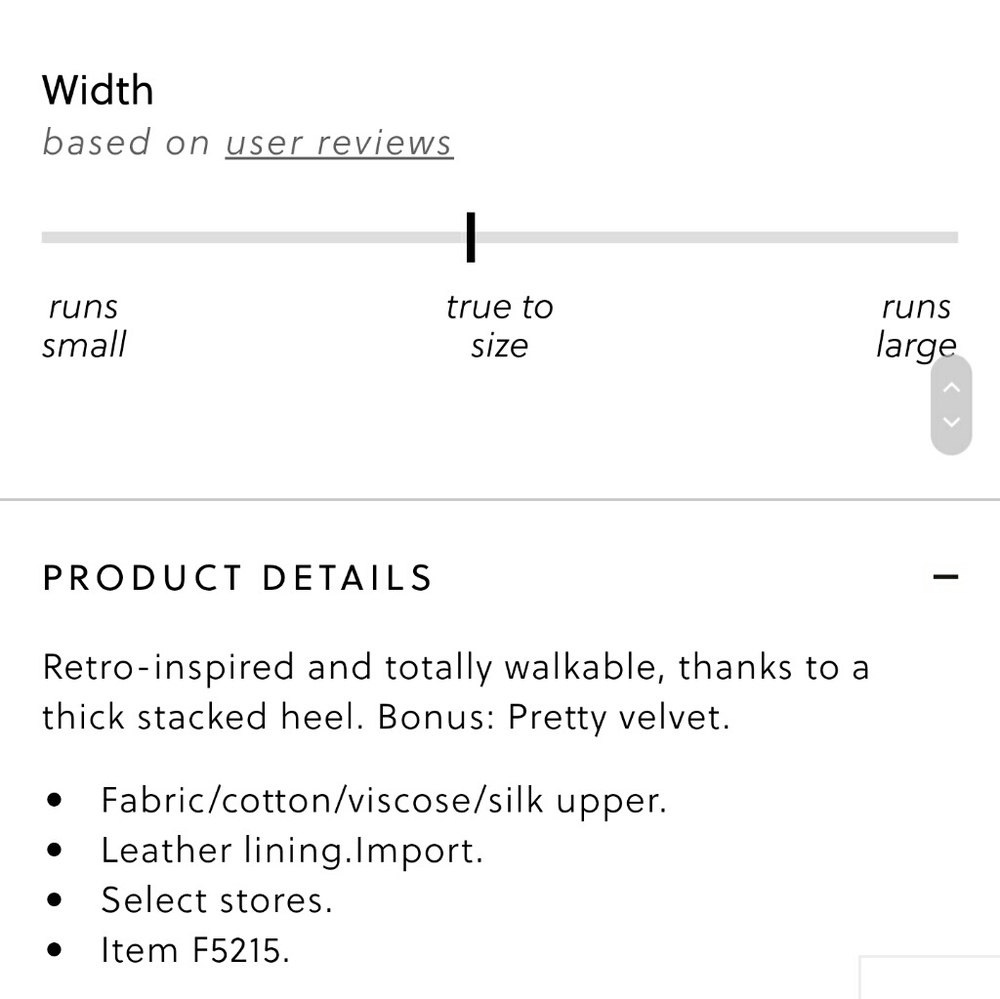Click the "based on" italic text
Viewport: 1000px width, 999px height.
tap(126, 143)
